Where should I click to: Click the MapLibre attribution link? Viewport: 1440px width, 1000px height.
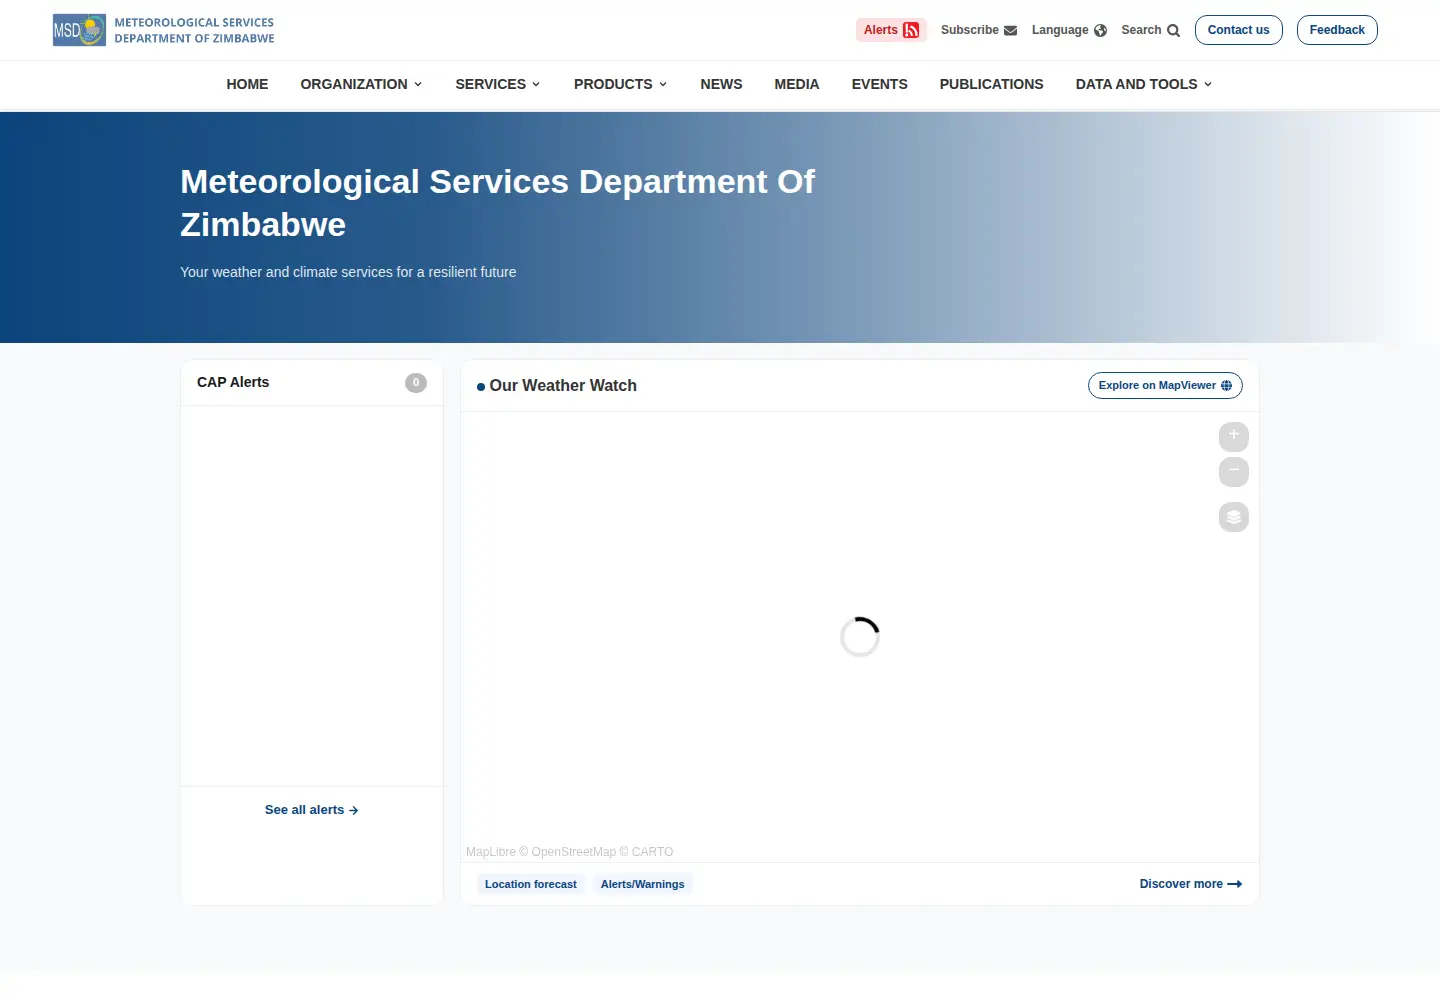coord(491,852)
